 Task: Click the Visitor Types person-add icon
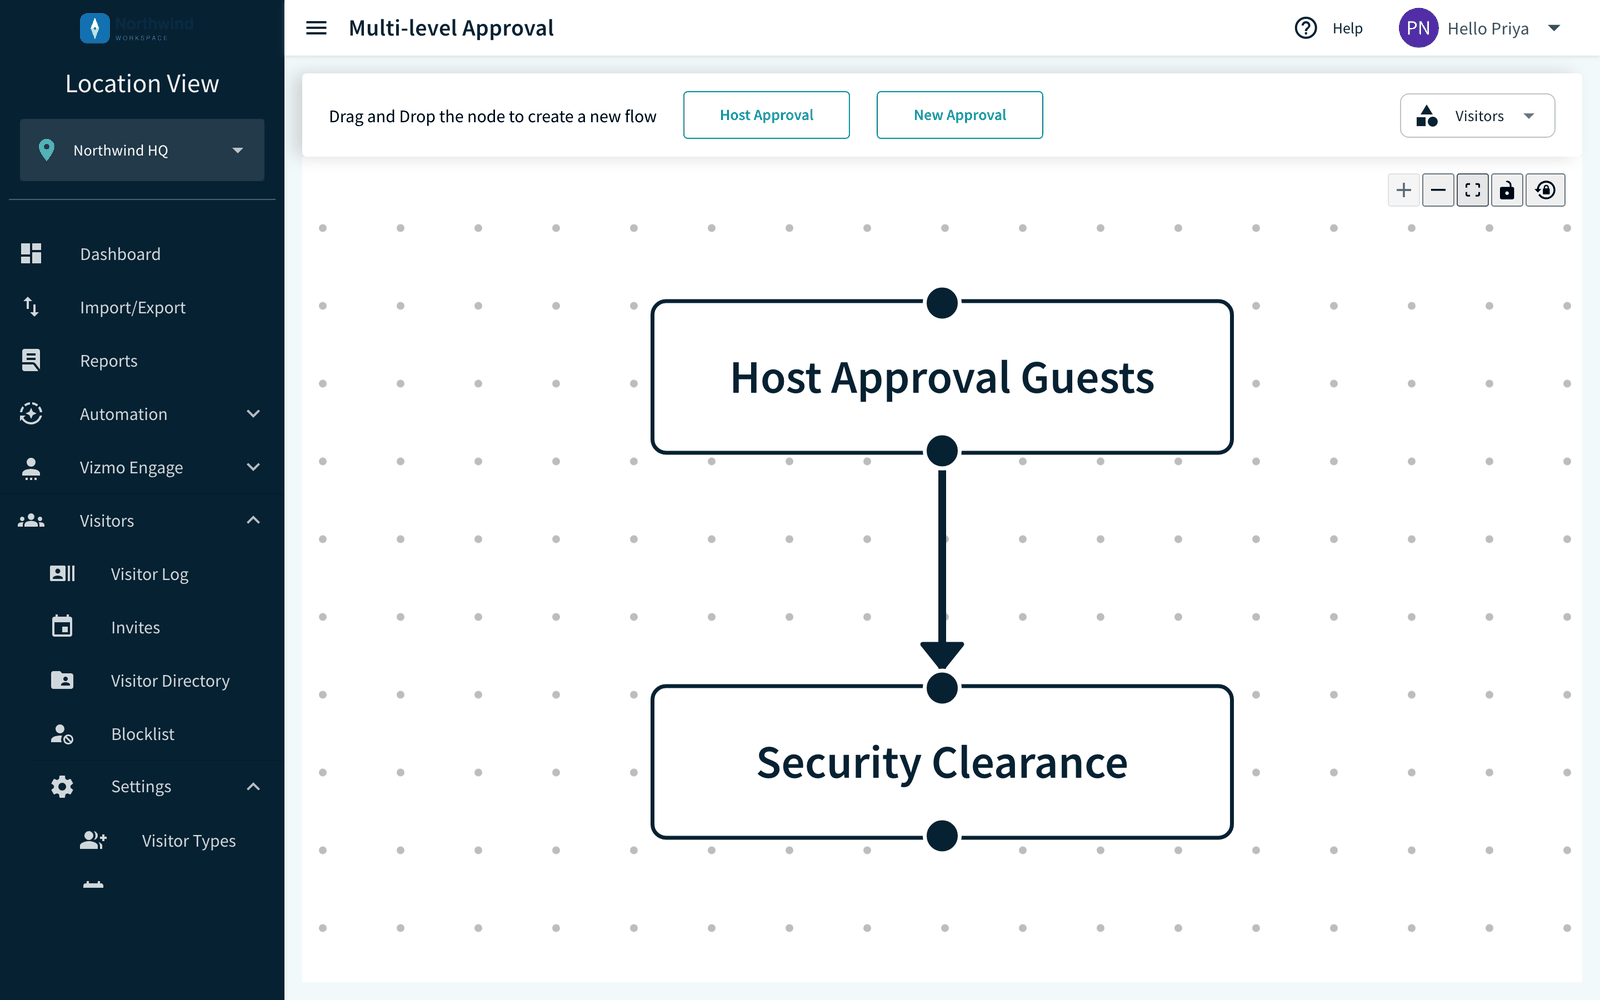point(93,840)
